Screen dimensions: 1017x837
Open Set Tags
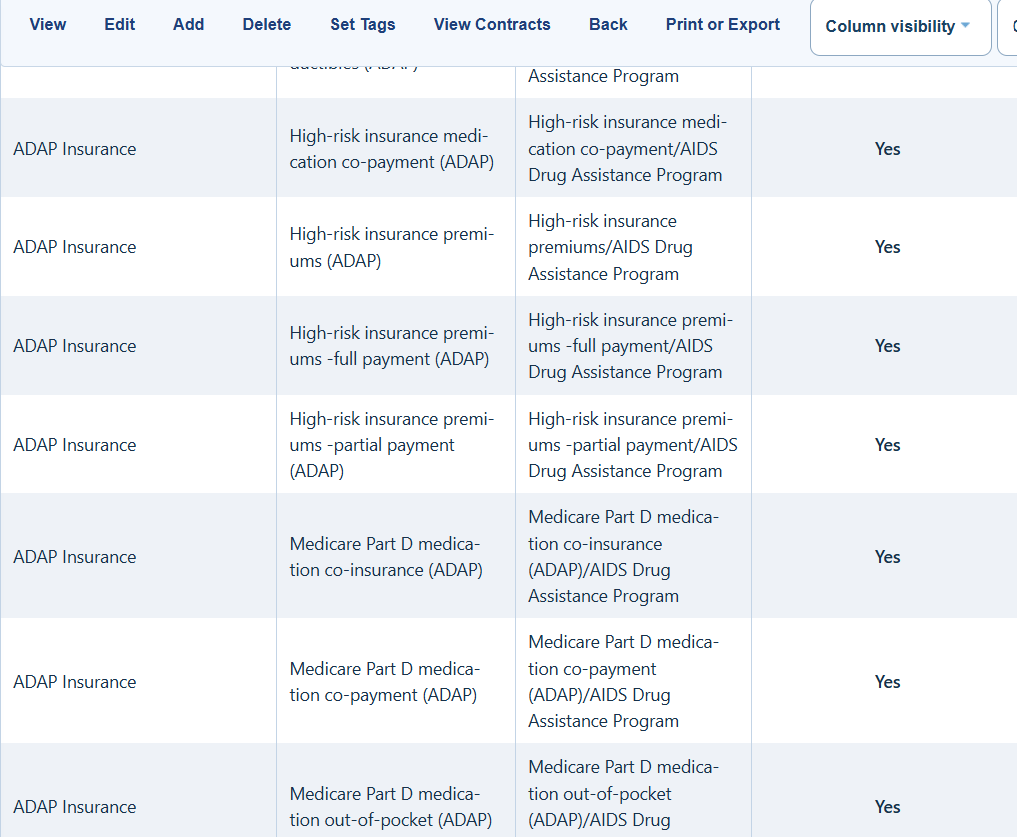tap(363, 25)
